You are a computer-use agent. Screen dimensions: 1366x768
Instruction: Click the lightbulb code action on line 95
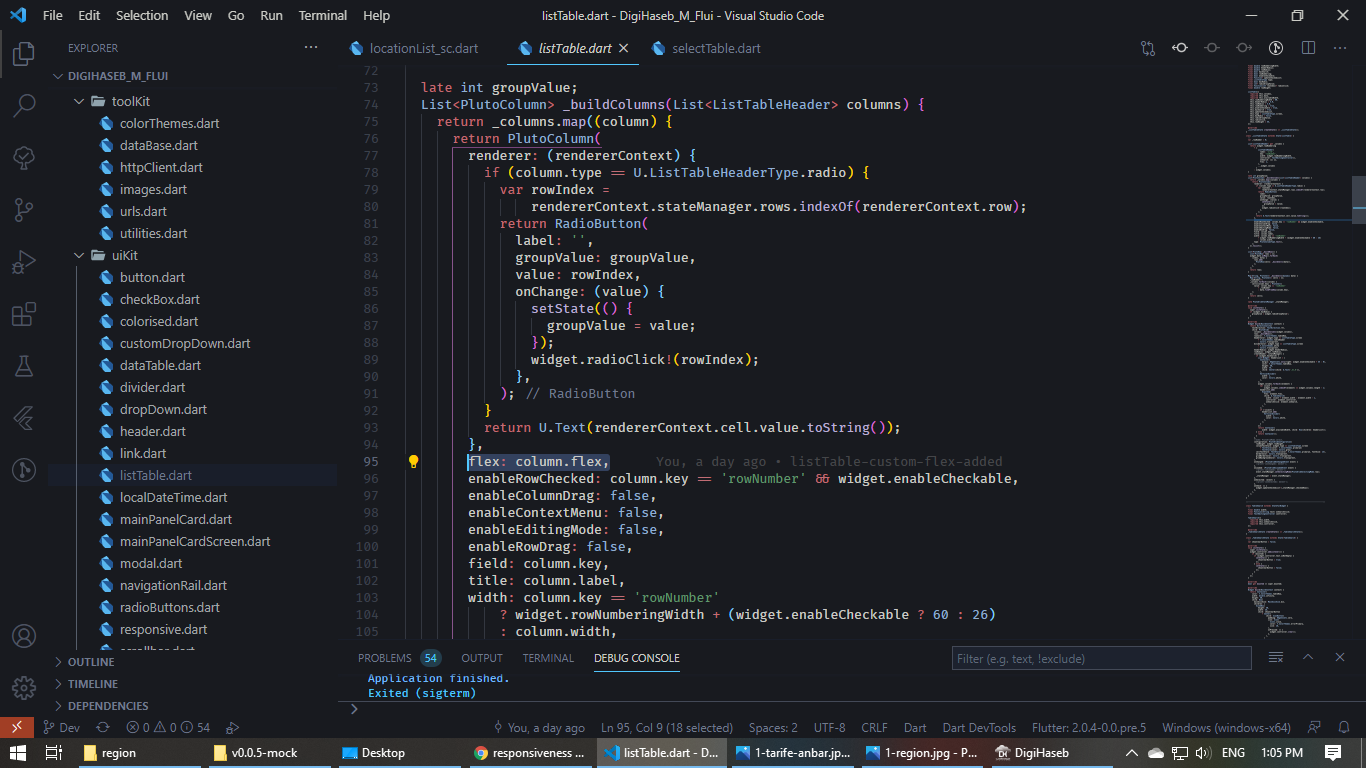click(414, 461)
